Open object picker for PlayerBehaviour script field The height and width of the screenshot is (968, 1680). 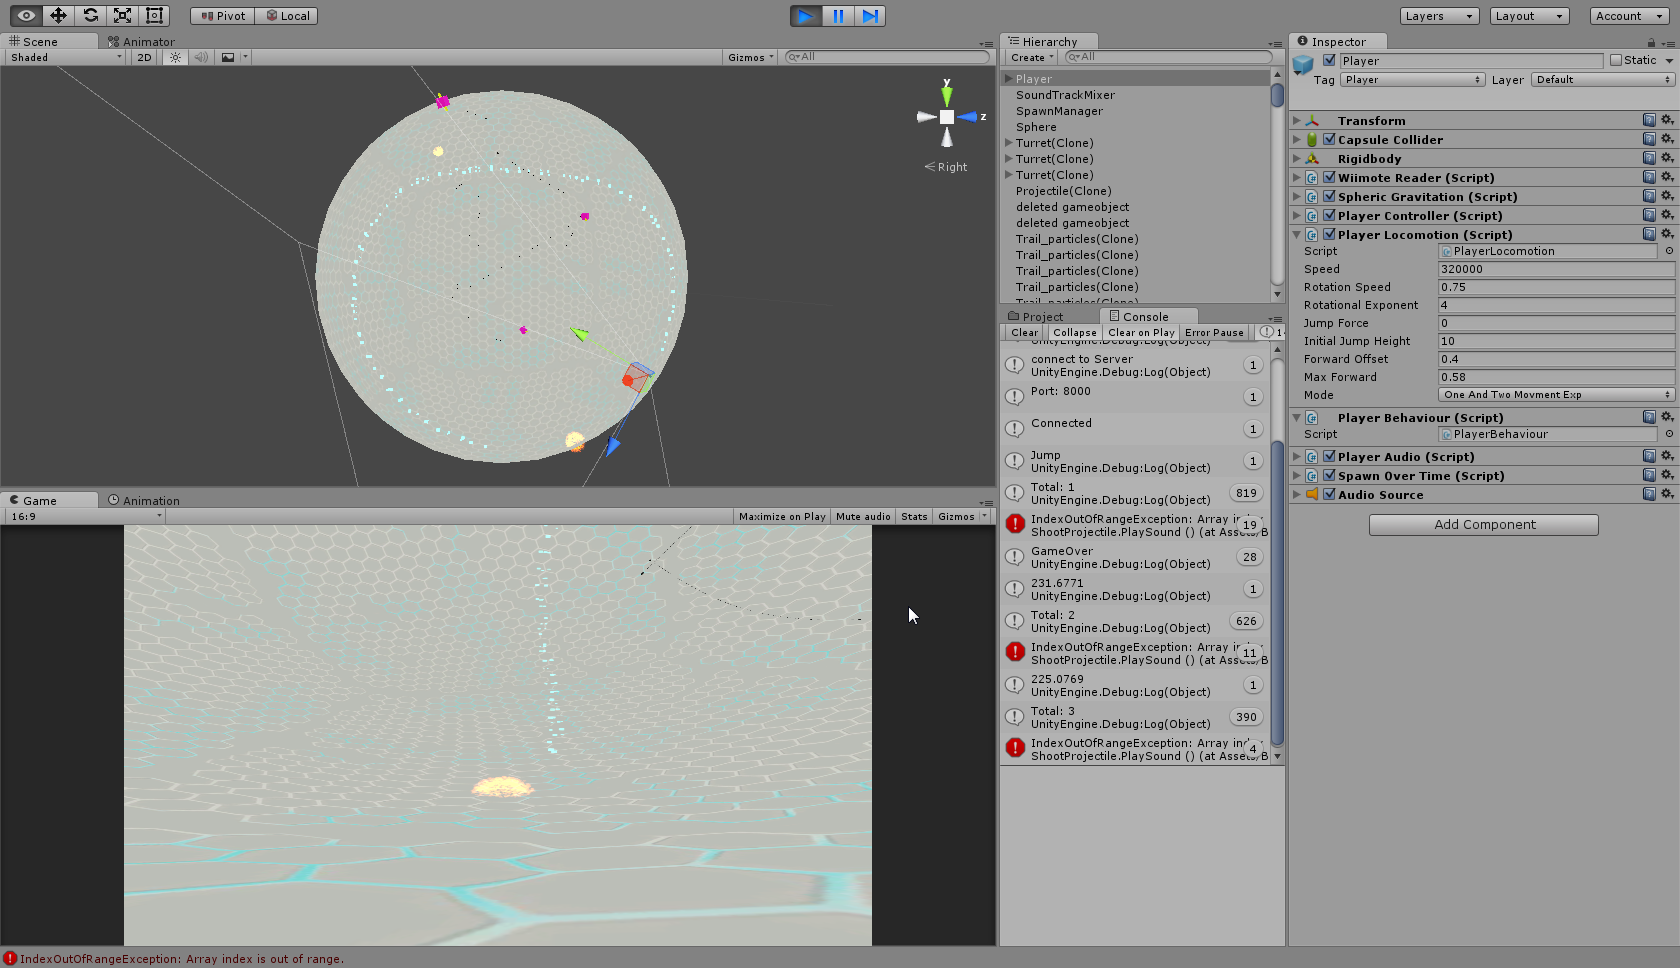(1668, 434)
